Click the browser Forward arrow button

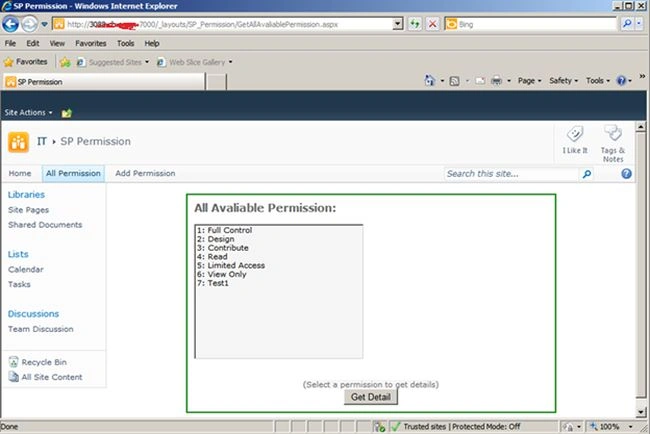point(29,24)
